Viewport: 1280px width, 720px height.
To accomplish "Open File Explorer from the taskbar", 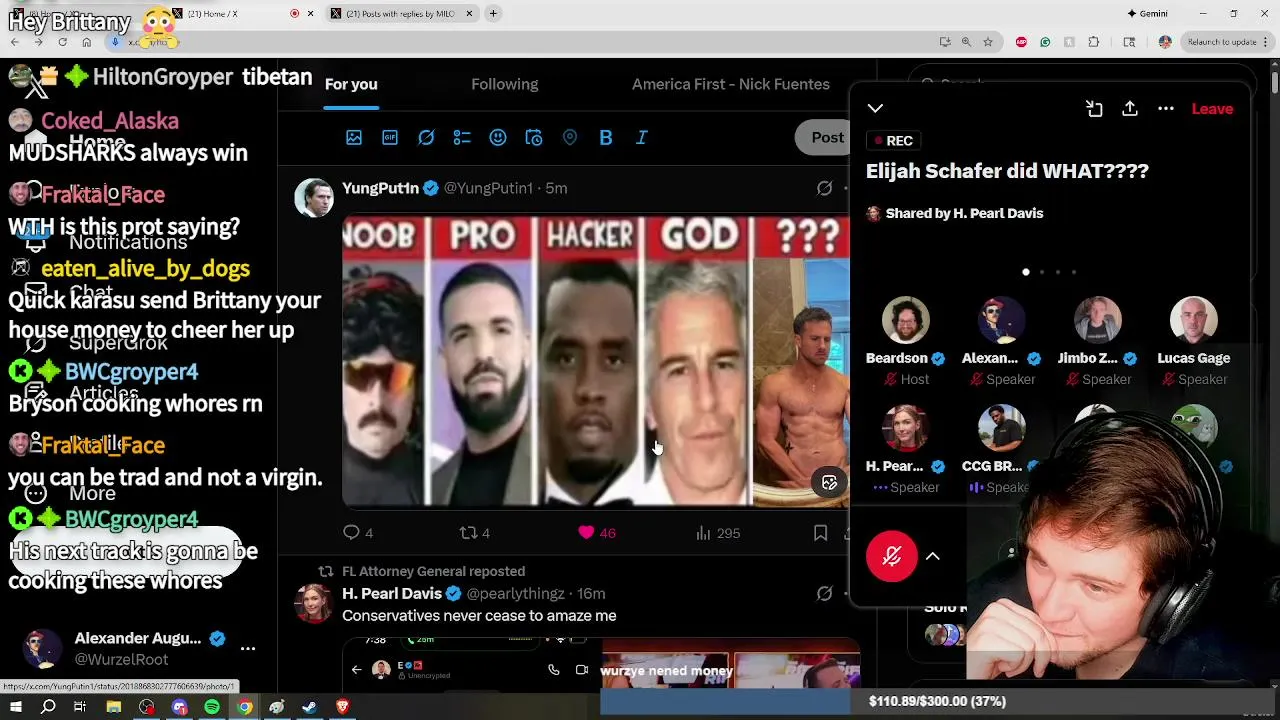I will pyautogui.click(x=114, y=707).
